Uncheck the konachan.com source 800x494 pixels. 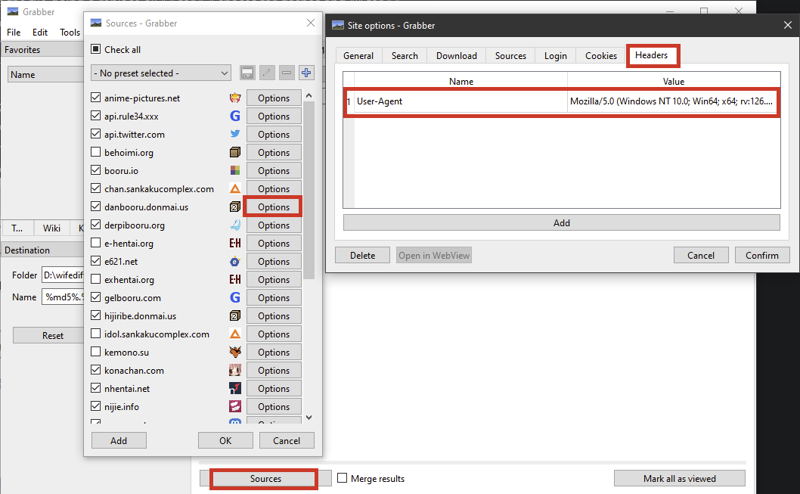(x=95, y=369)
